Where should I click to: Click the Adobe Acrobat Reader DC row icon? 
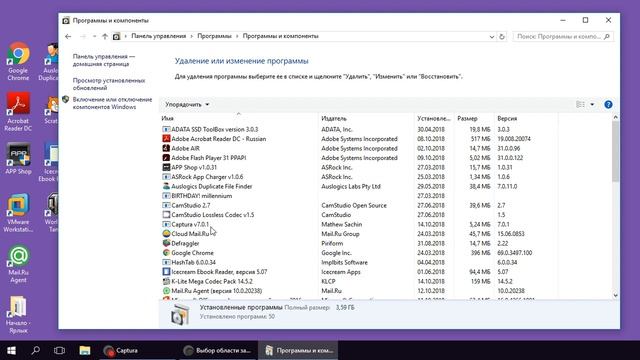pyautogui.click(x=166, y=139)
